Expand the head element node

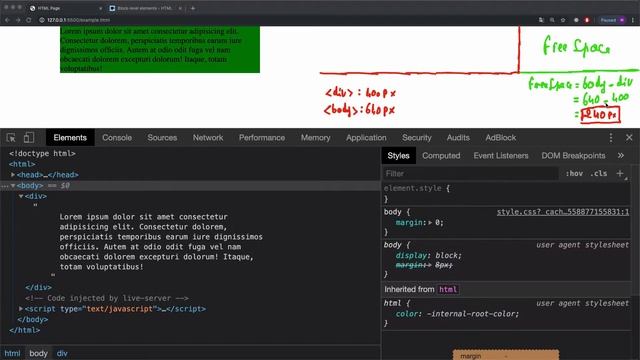click(x=13, y=175)
